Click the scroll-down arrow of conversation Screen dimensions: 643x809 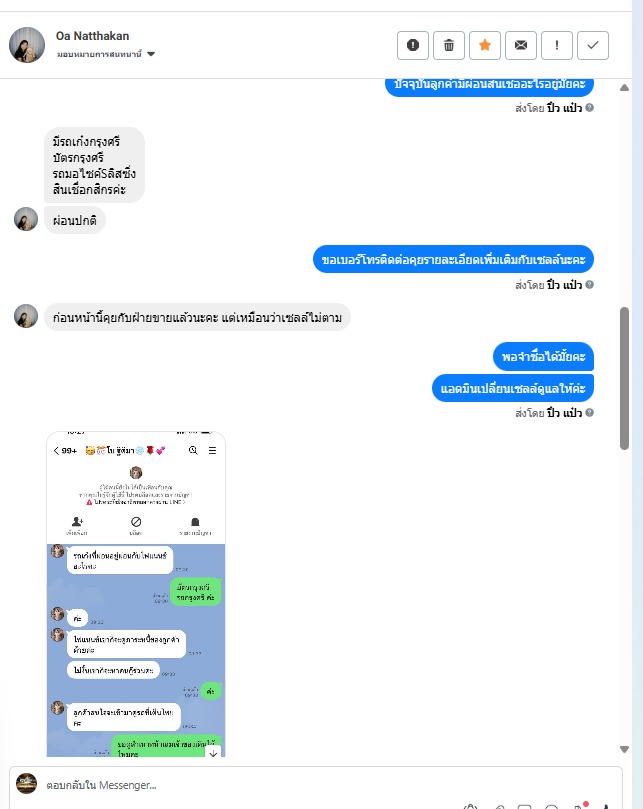click(x=624, y=749)
